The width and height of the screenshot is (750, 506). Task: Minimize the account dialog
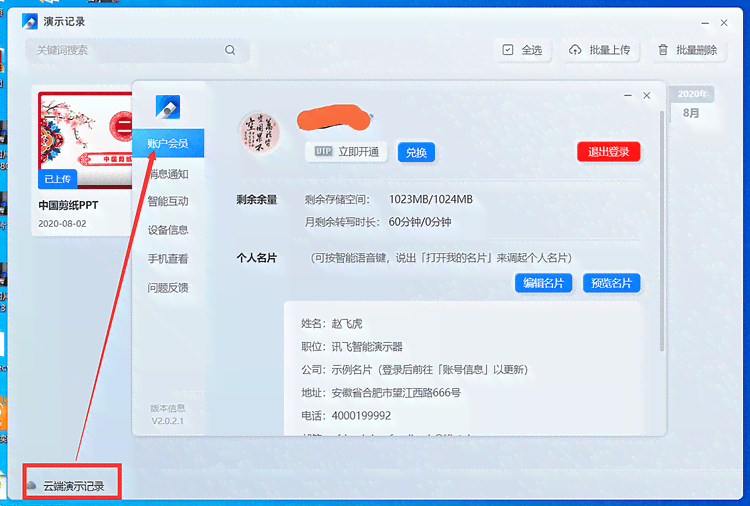[x=628, y=96]
